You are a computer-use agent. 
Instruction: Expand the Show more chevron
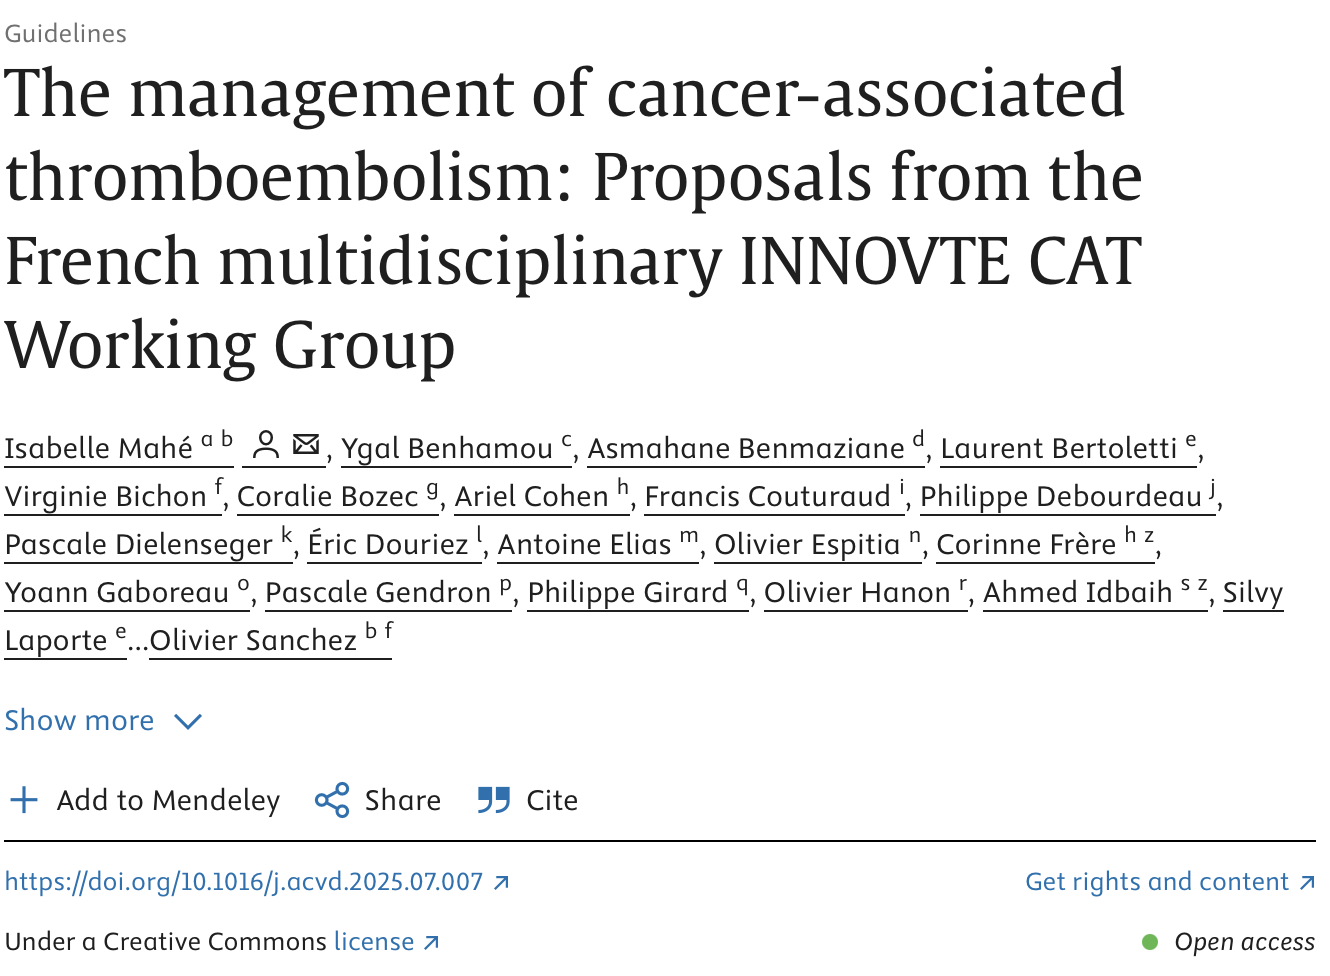tap(188, 721)
